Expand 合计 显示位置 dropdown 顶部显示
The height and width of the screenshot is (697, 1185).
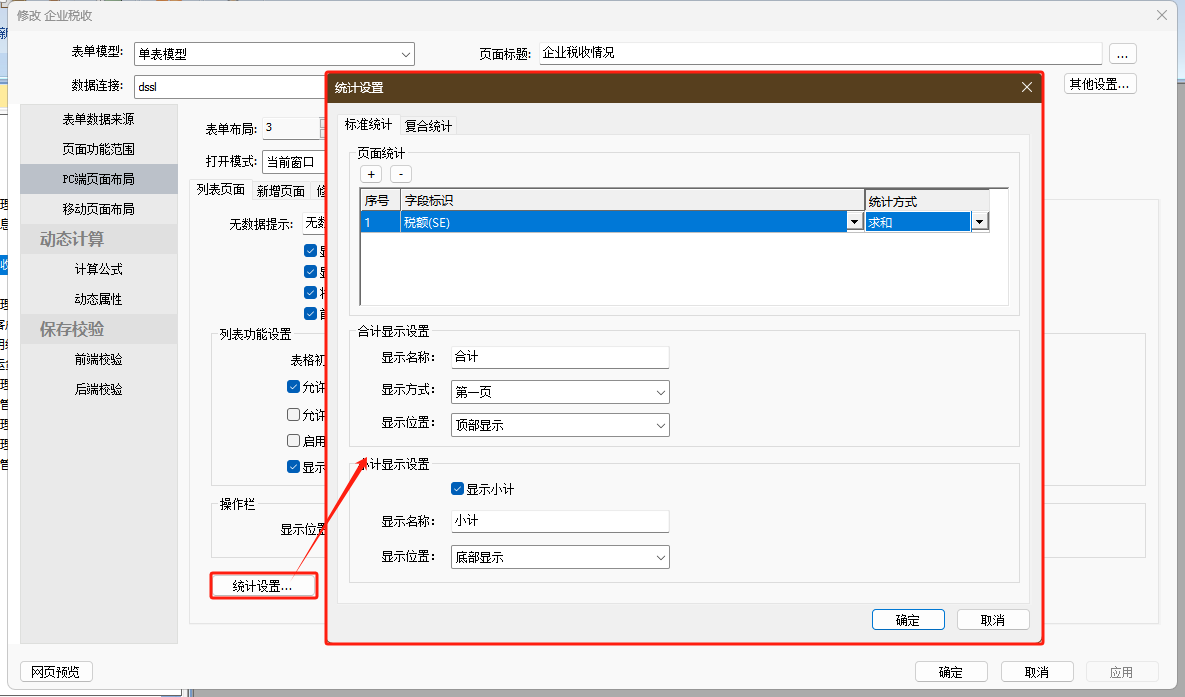[660, 425]
